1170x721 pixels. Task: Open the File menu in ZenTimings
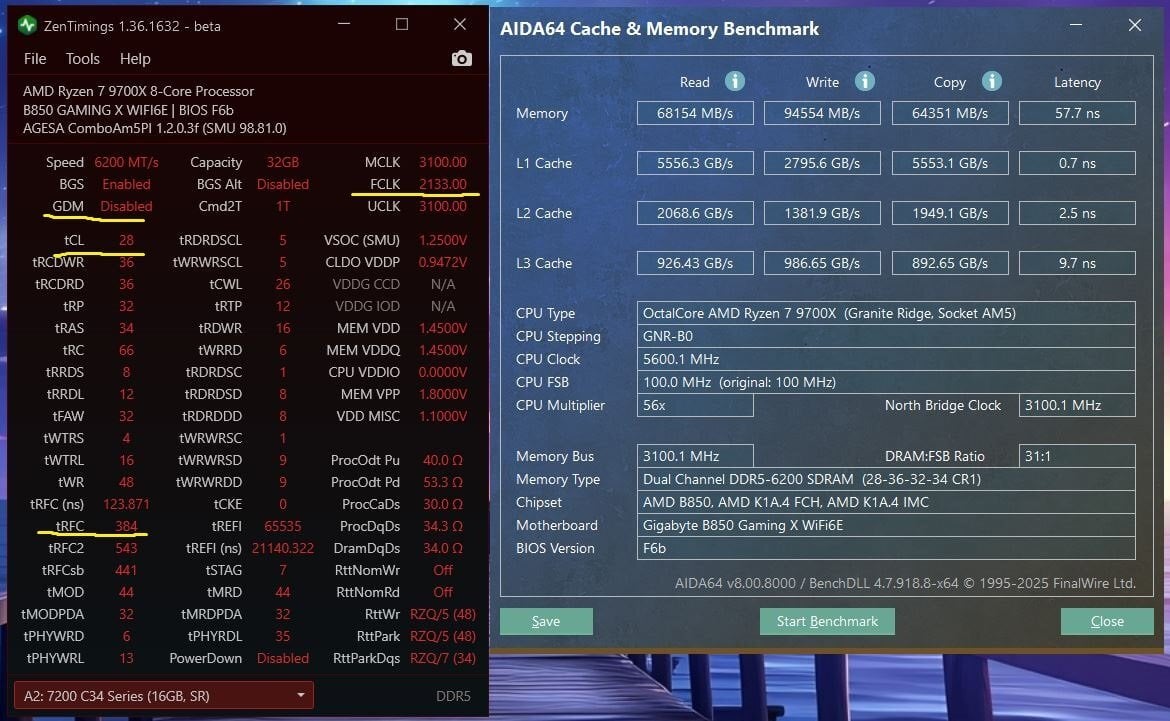point(35,59)
